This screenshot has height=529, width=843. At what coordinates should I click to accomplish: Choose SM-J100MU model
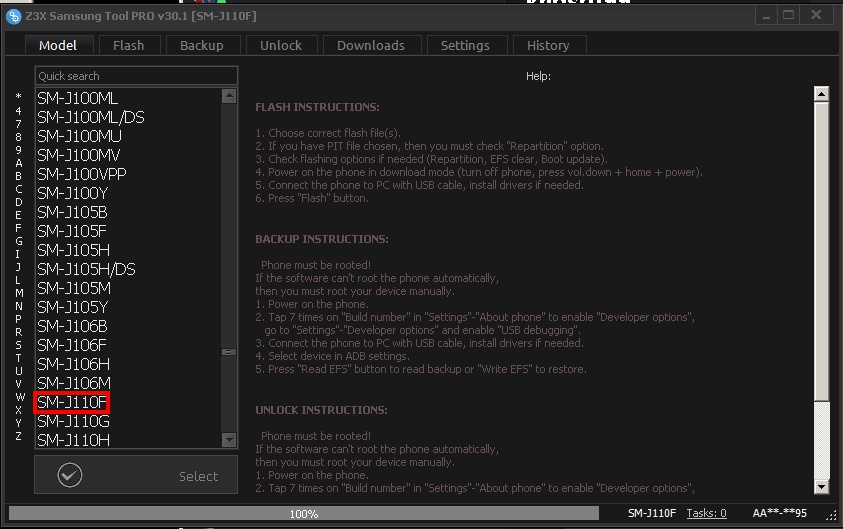(79, 136)
